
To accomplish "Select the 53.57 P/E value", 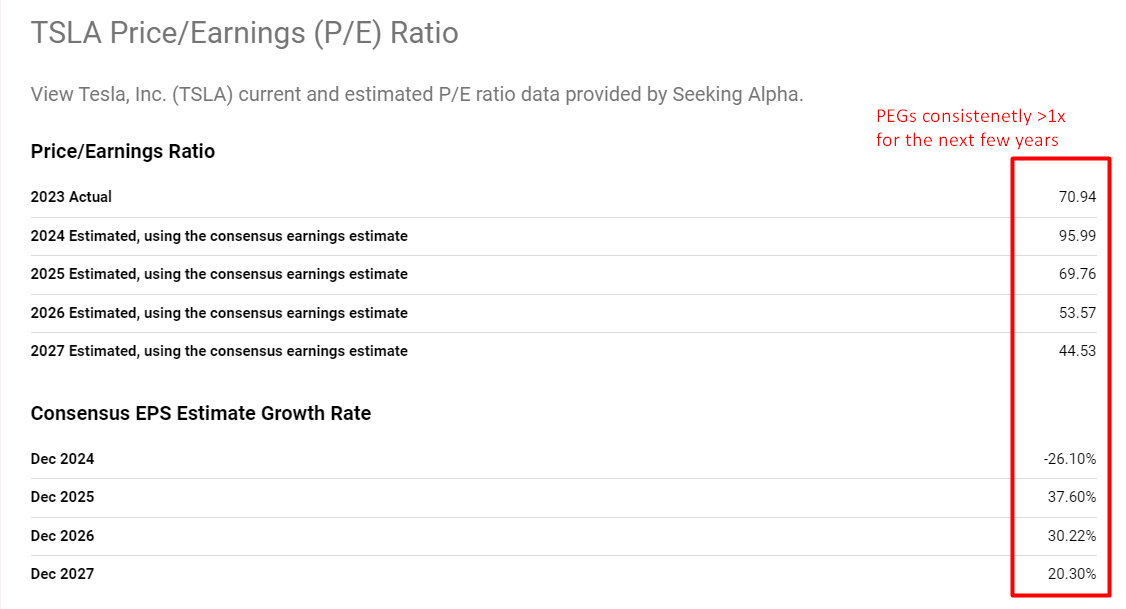I will [x=1076, y=313].
